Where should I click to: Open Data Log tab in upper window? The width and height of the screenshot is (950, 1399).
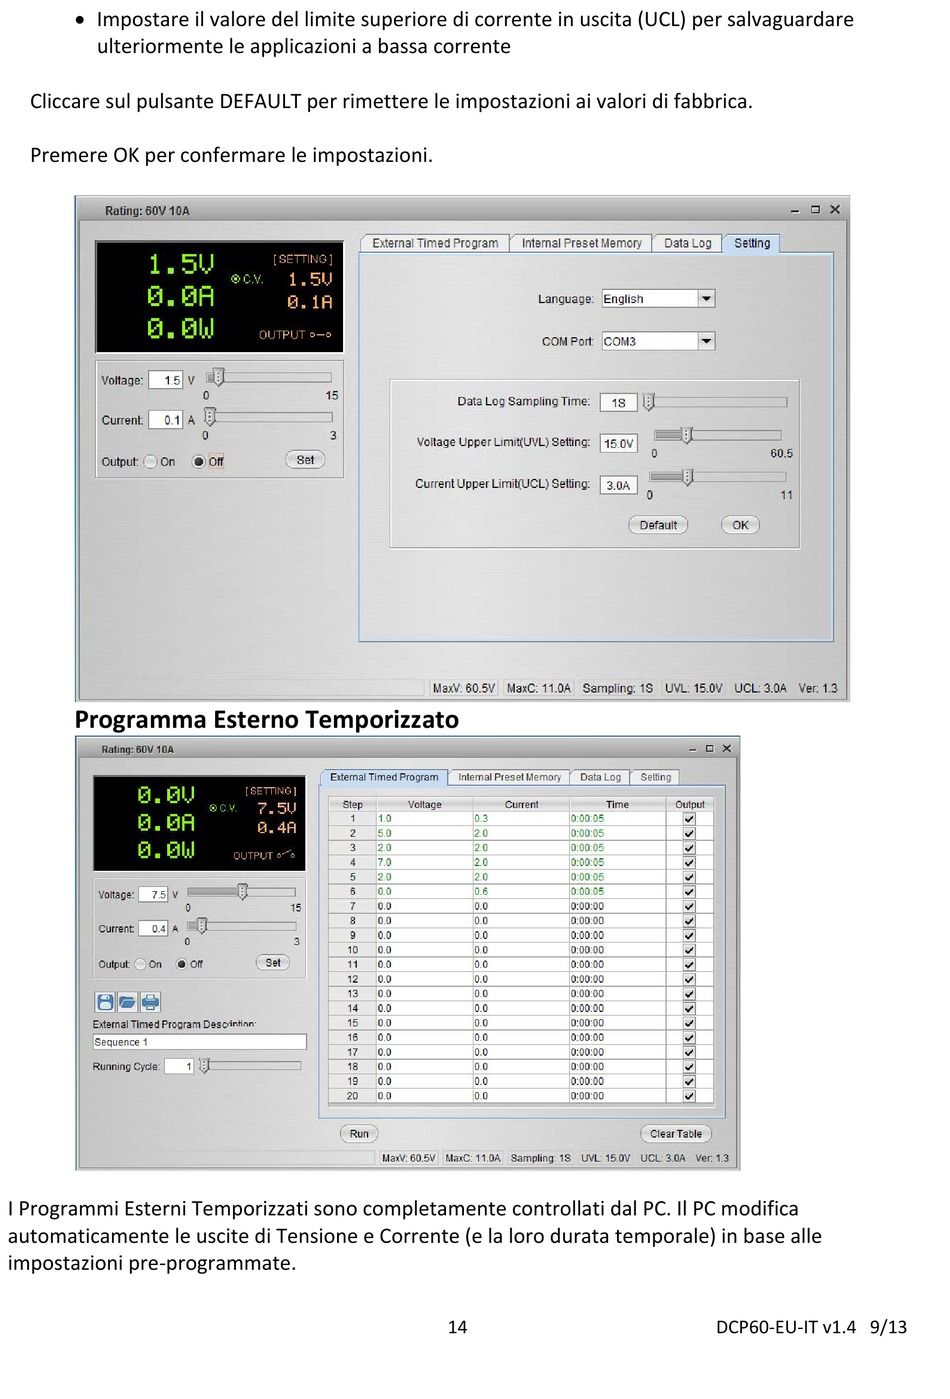pyautogui.click(x=687, y=243)
